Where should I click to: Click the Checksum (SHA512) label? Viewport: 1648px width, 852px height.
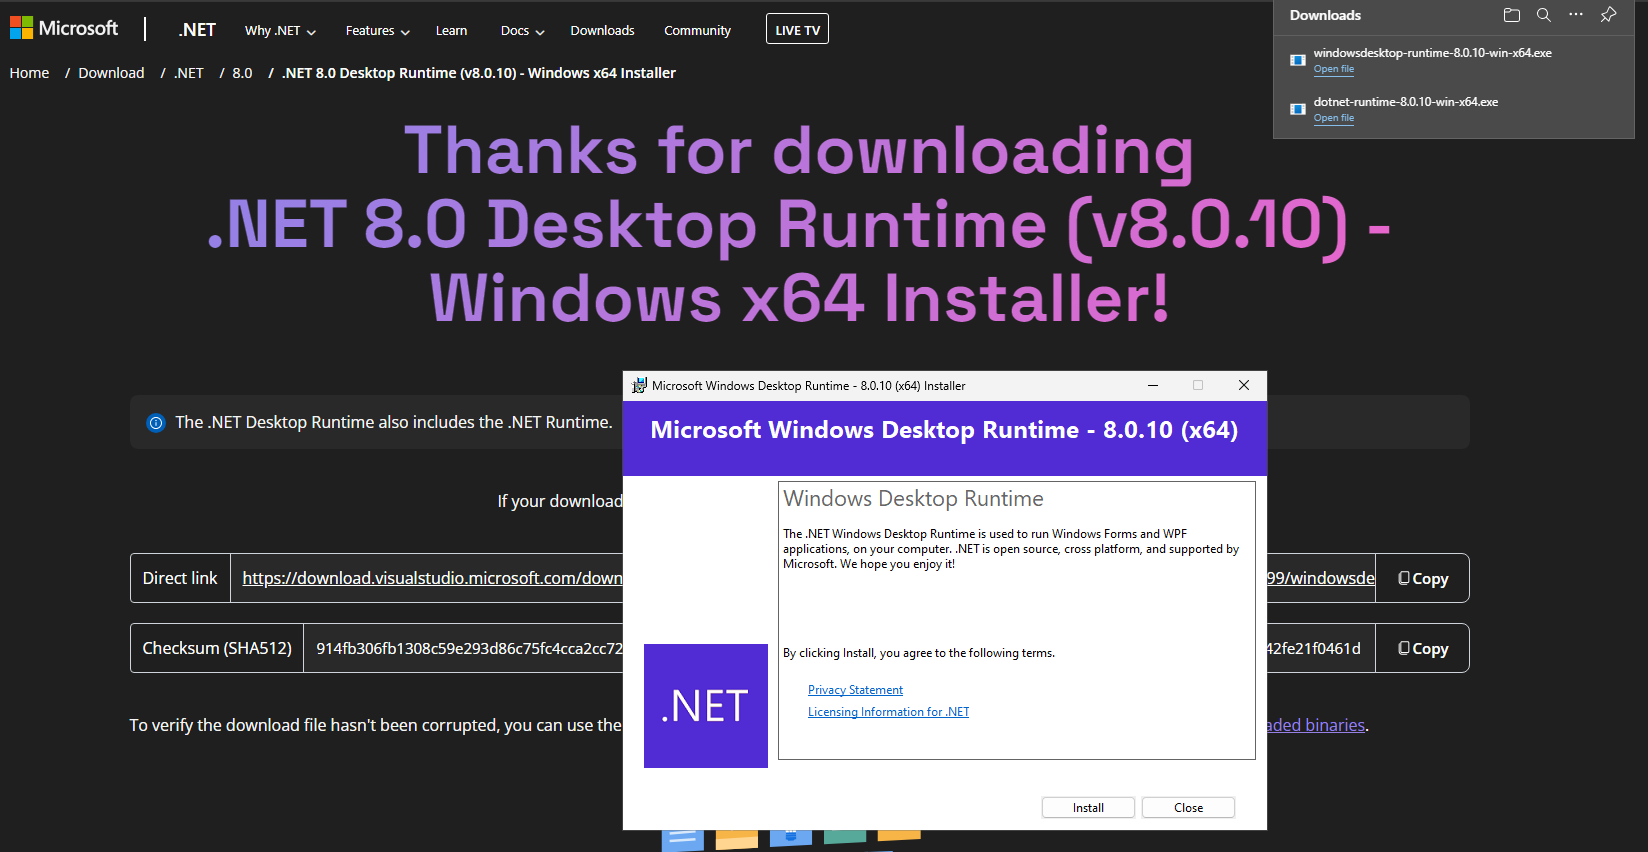click(217, 648)
